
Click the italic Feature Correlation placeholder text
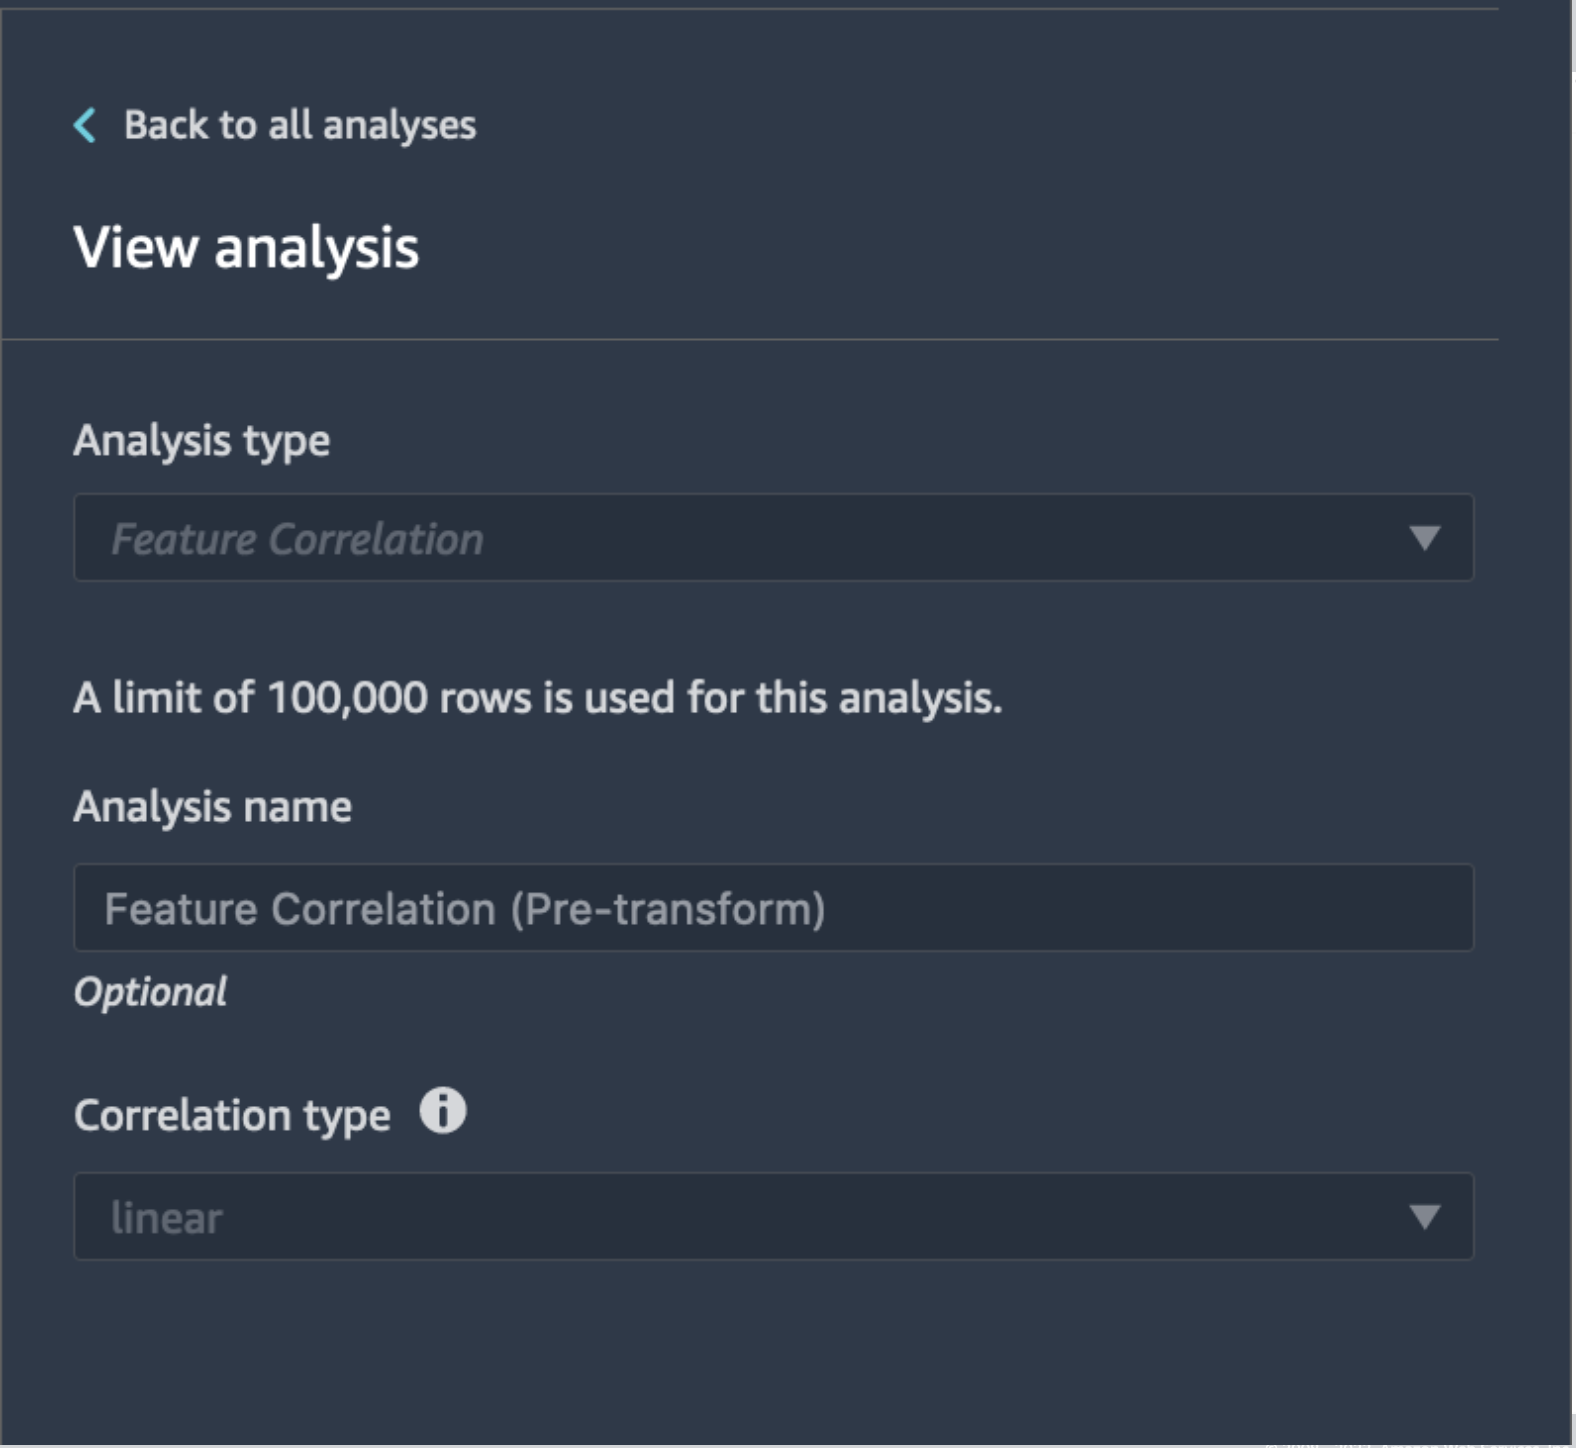coord(297,540)
